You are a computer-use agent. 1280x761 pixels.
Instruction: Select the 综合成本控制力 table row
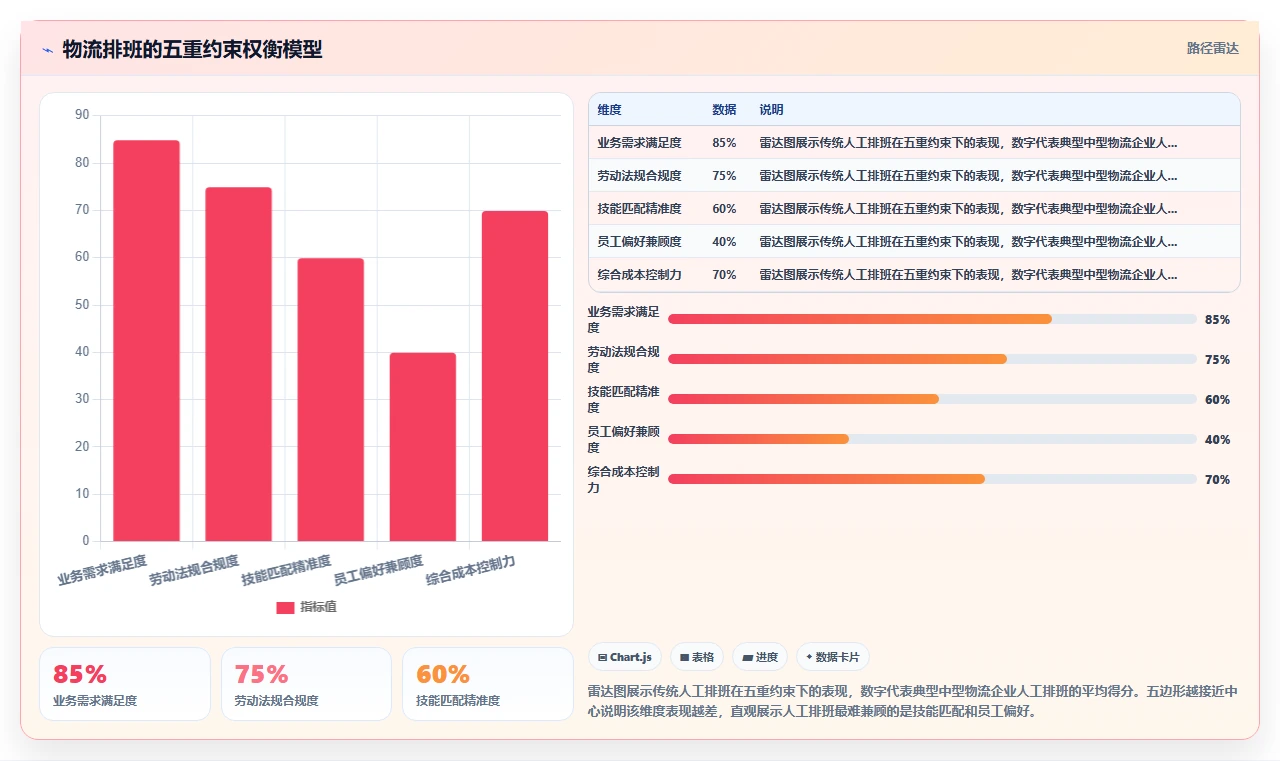[914, 274]
